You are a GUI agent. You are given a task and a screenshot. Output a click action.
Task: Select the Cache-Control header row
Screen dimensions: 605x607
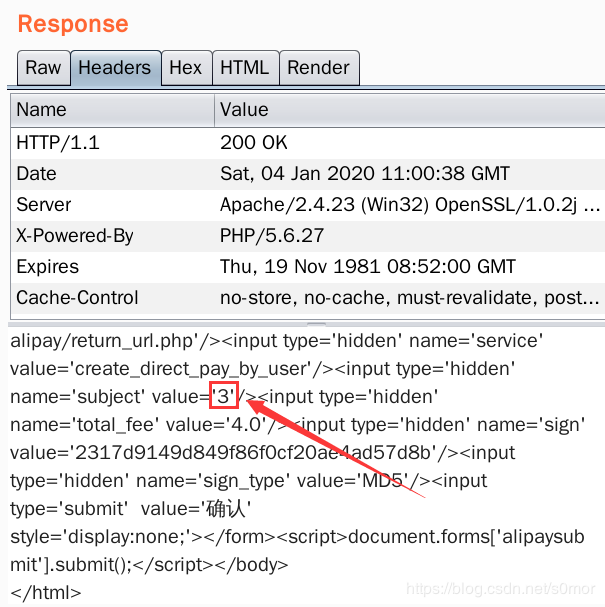click(308, 298)
